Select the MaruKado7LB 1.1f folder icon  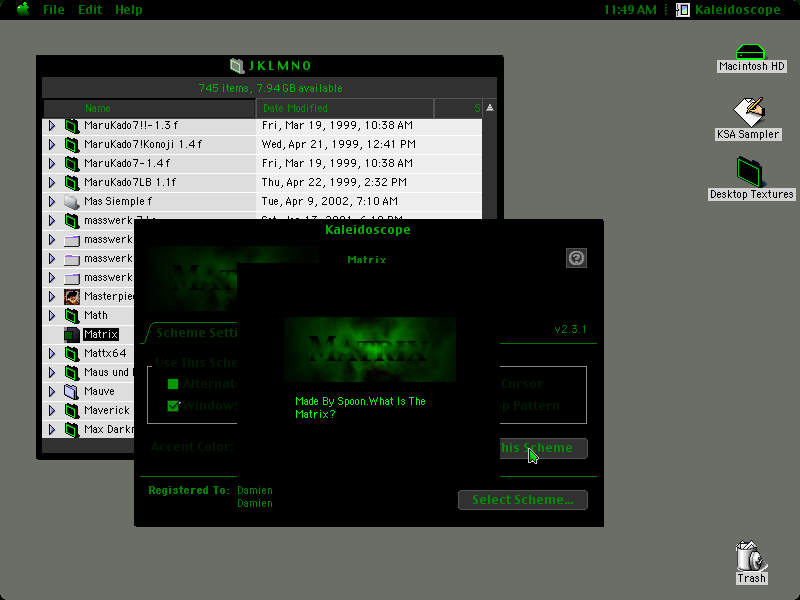pyautogui.click(x=71, y=182)
